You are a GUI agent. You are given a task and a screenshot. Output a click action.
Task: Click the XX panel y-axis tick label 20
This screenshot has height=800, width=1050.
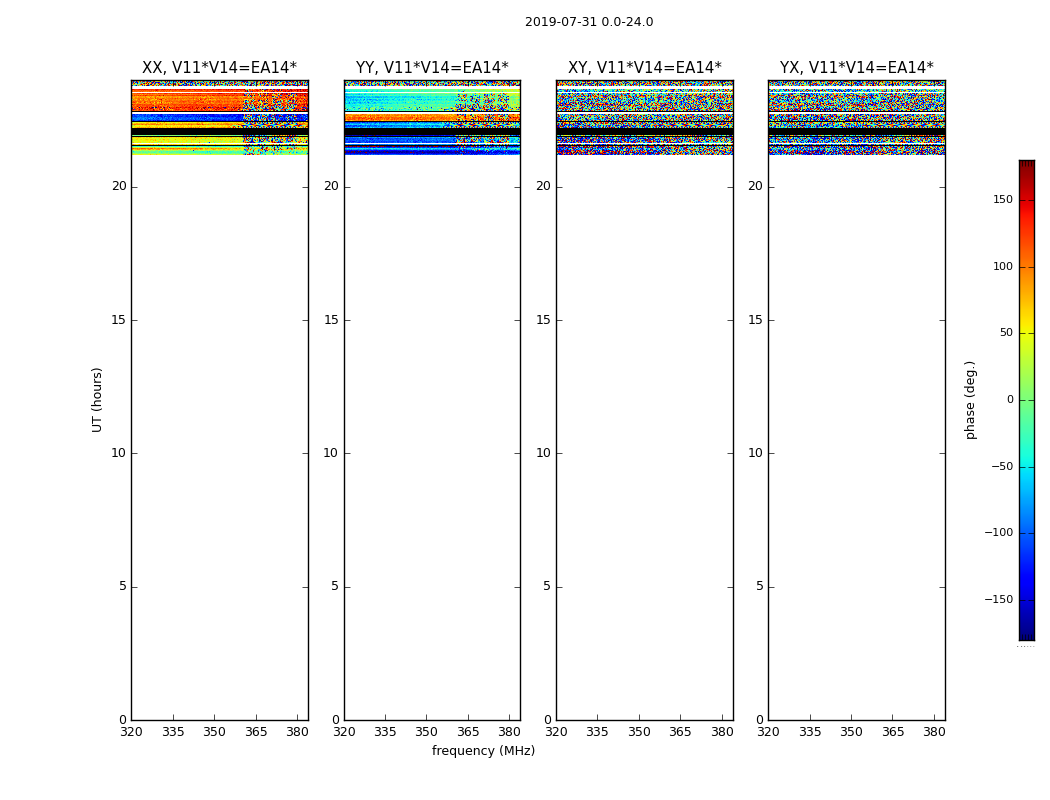pos(119,186)
